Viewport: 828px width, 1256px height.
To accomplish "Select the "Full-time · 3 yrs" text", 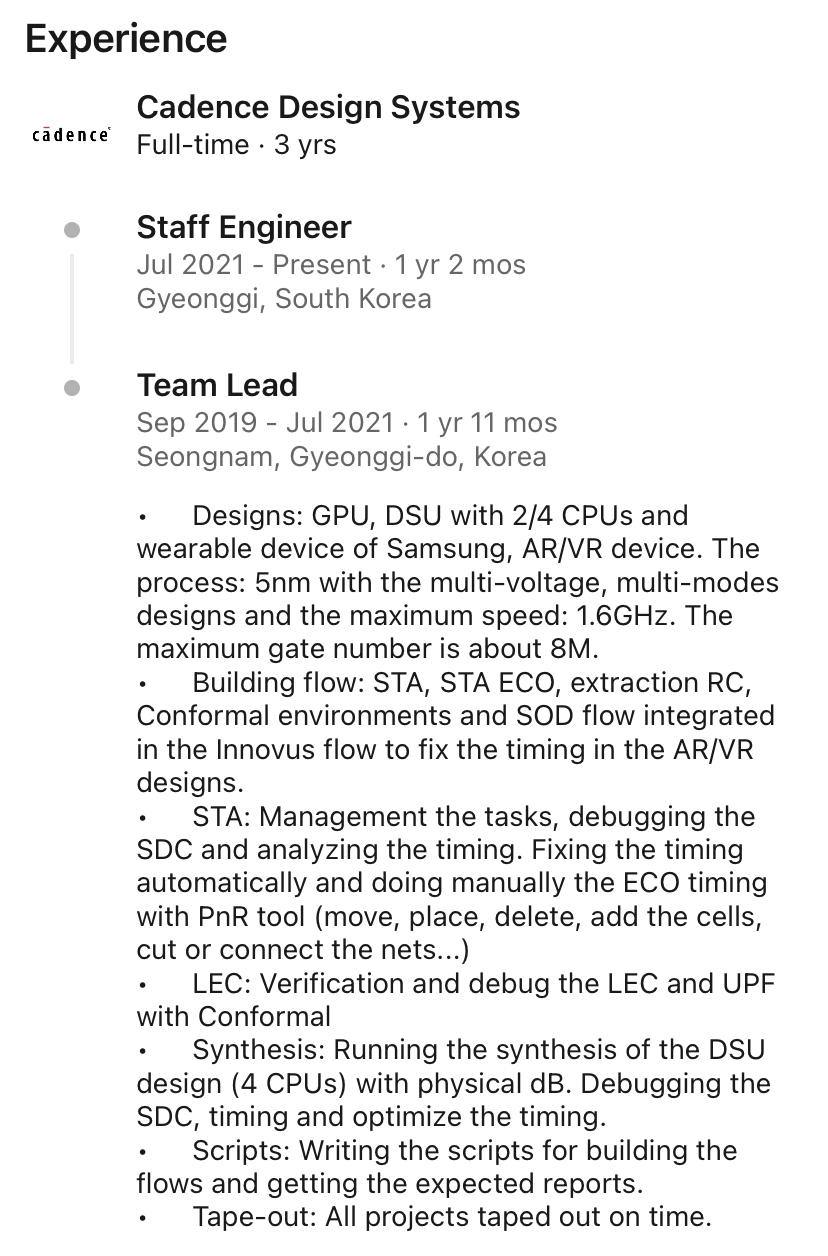I will pos(236,145).
